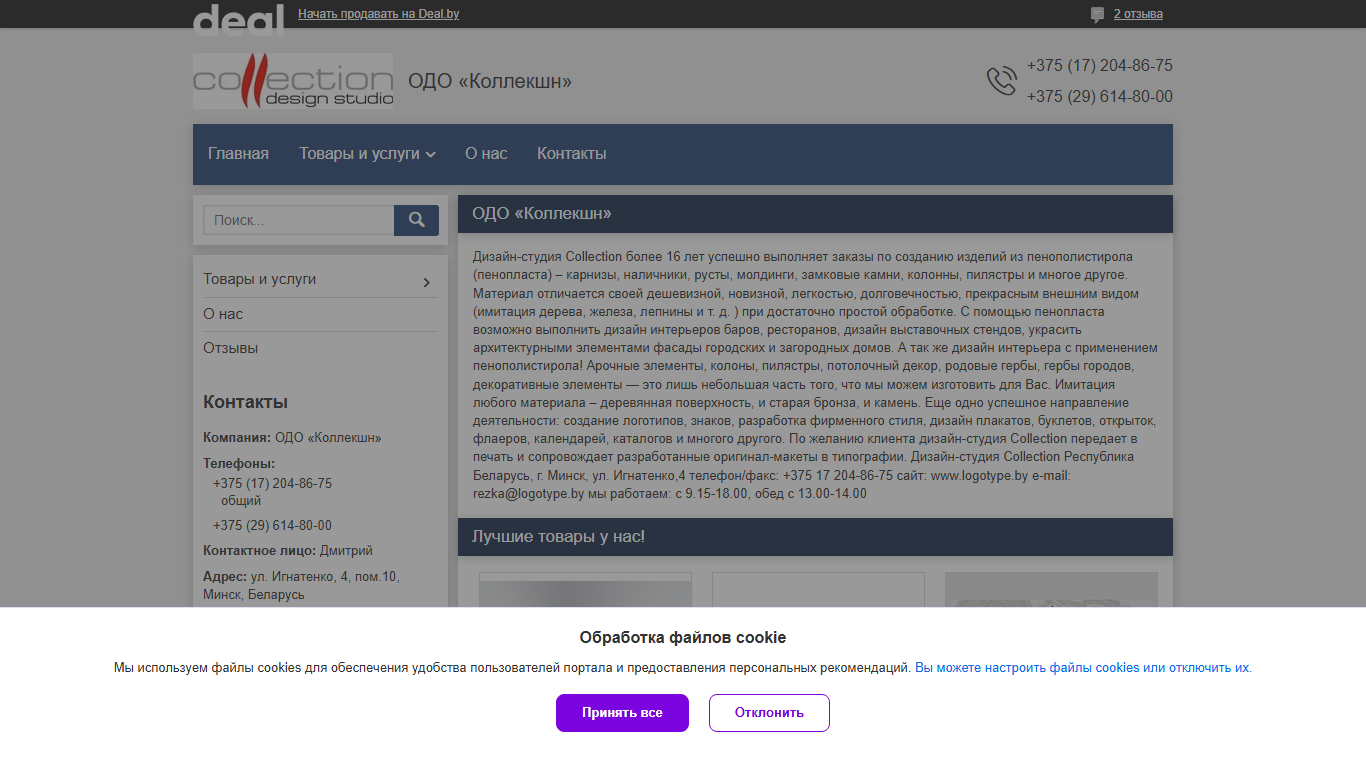Open 'Контакты' in the navigation bar
This screenshot has width=1366, height=768.
[x=572, y=154]
